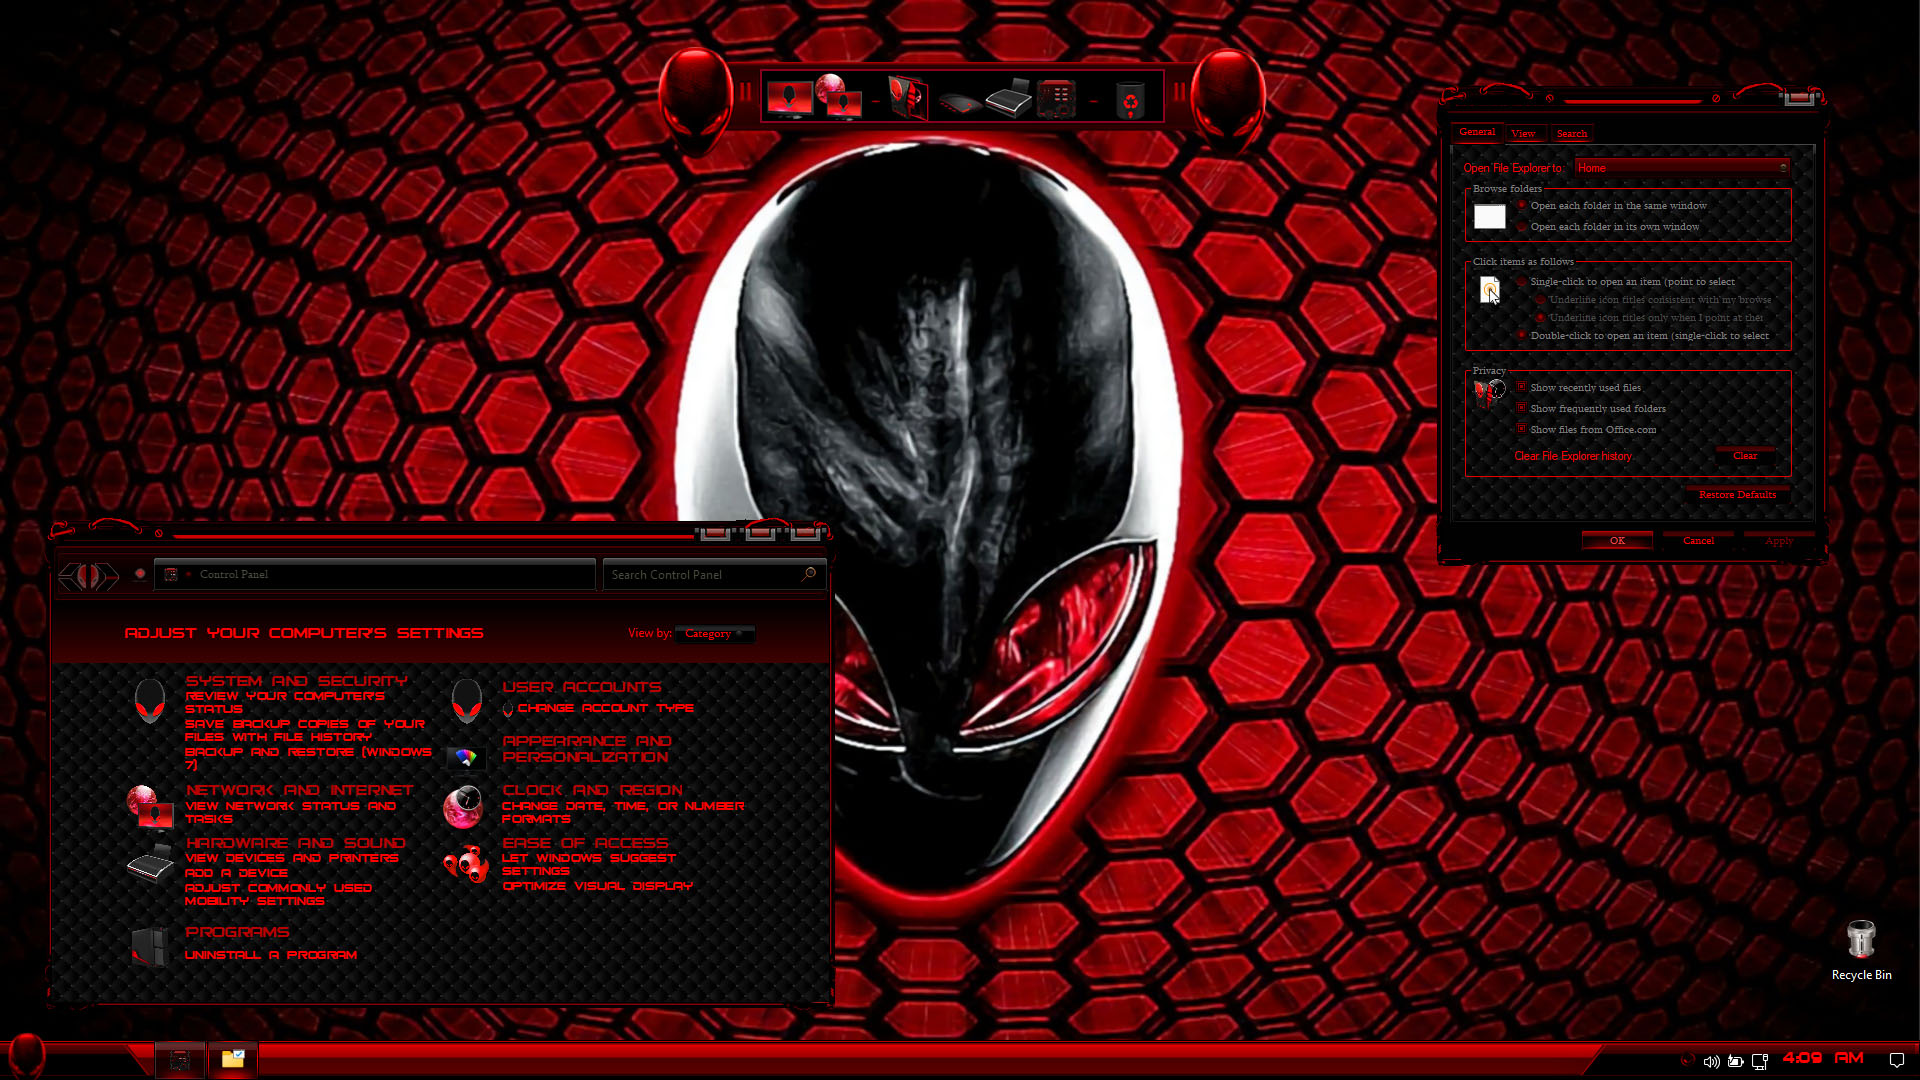Open the printer icon in the dock
This screenshot has width=1920, height=1080.
1008,99
